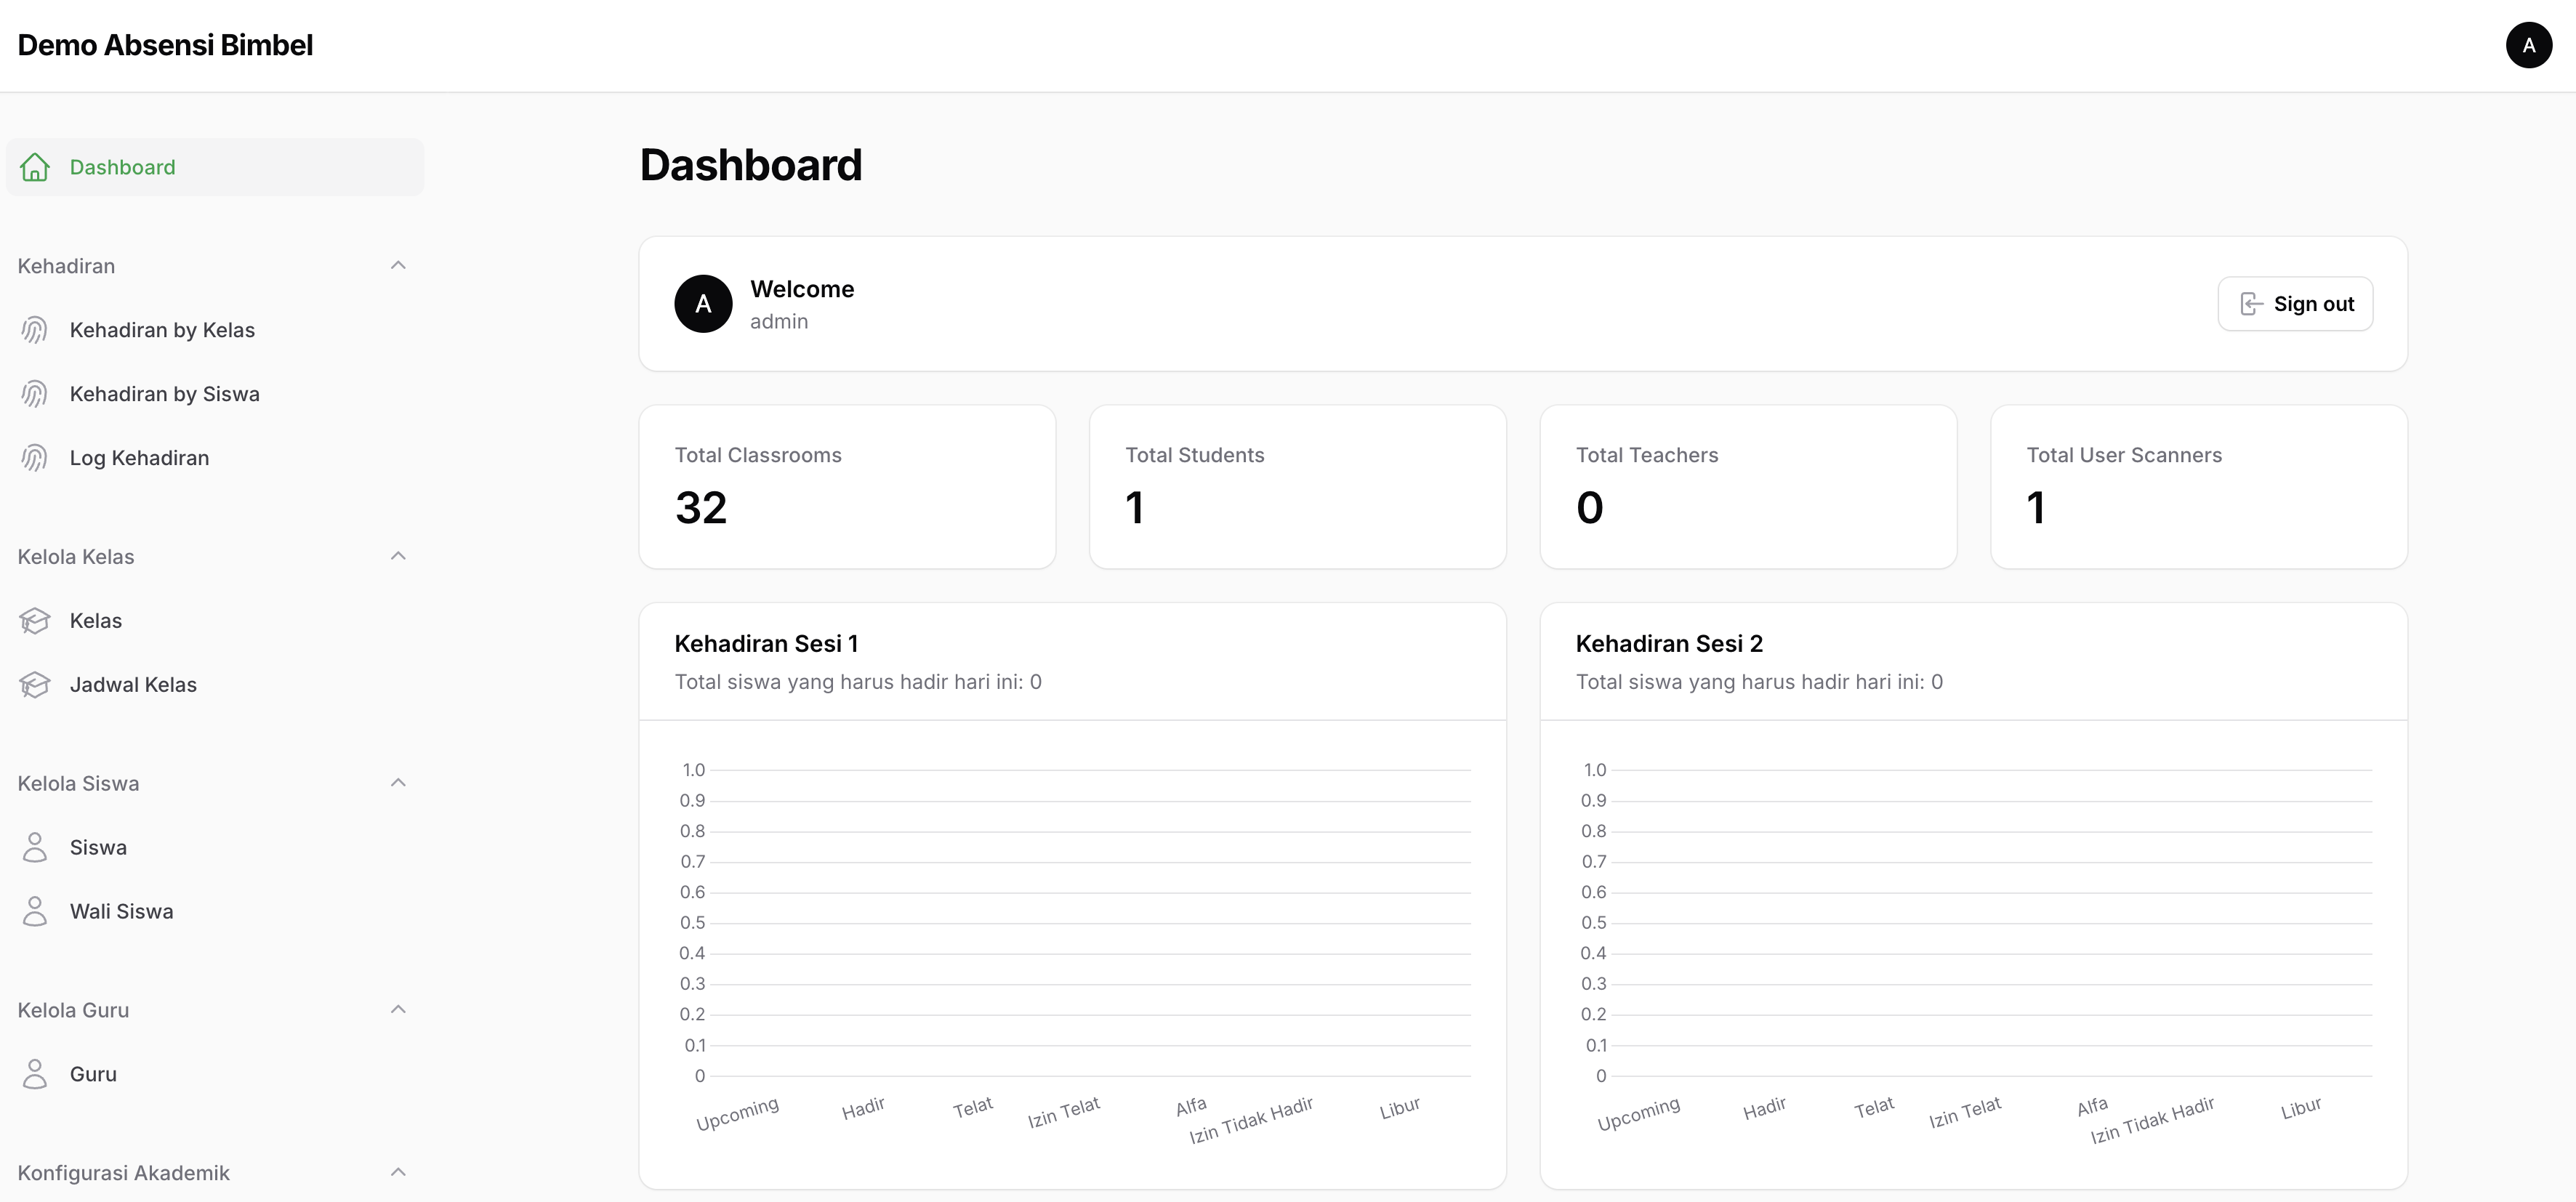The height and width of the screenshot is (1202, 2576).
Task: Collapse the Konfigurasi Akademik section
Action: 398,1172
